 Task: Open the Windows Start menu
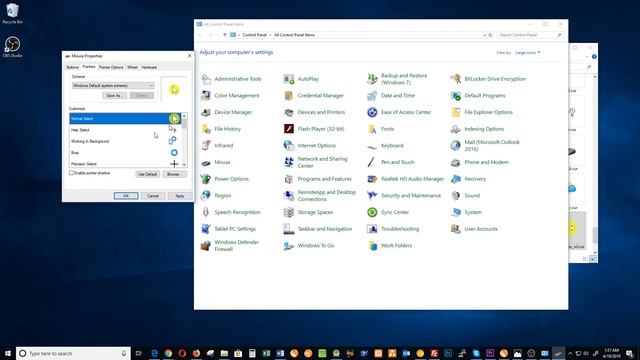point(8,353)
